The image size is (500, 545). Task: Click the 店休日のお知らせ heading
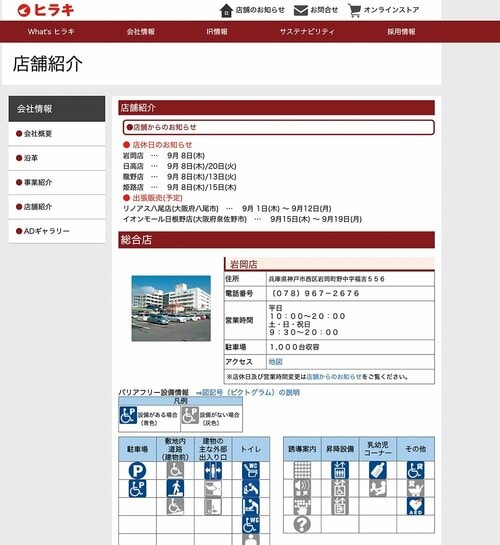[157, 145]
